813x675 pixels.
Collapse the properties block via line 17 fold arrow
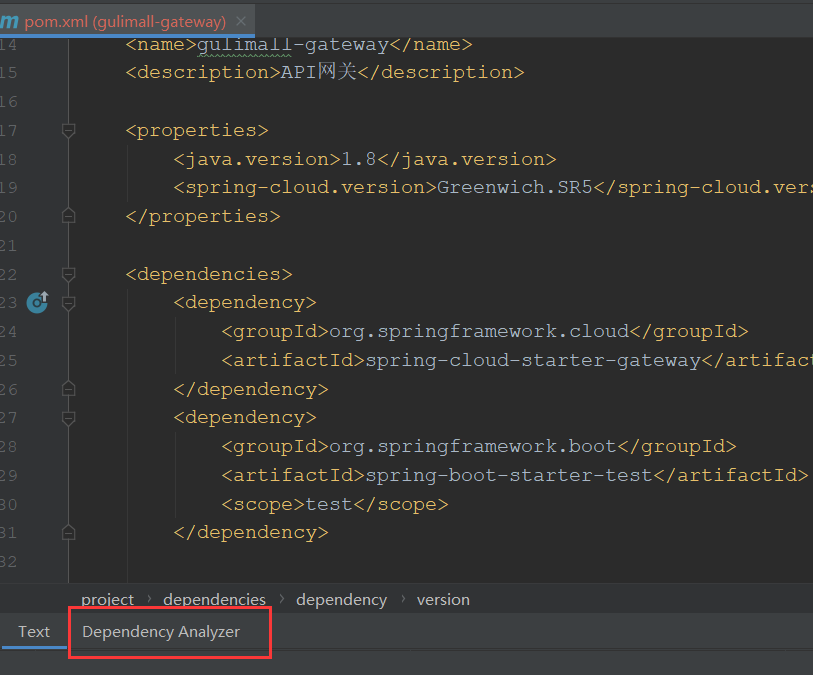(68, 129)
